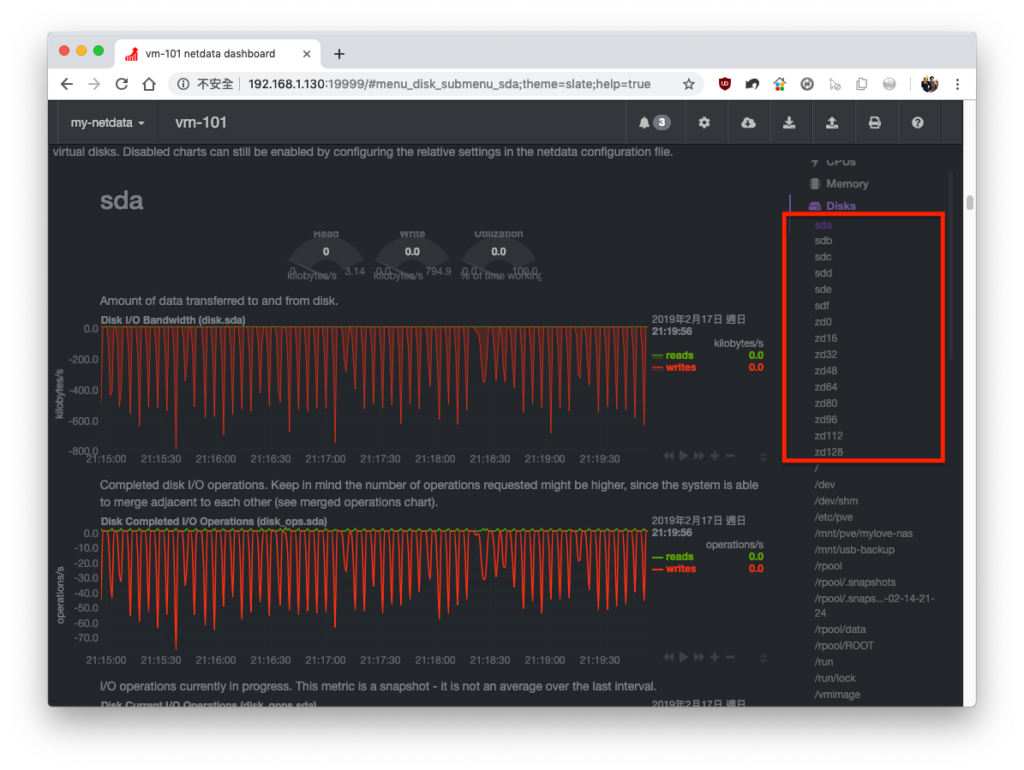Screen dimensions: 1024x770
Task: Click the cloud update check icon
Action: [x=748, y=123]
